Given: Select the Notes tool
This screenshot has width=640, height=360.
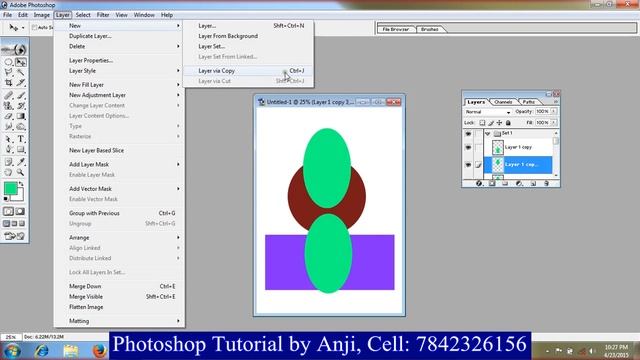Looking at the screenshot, I should [8, 162].
